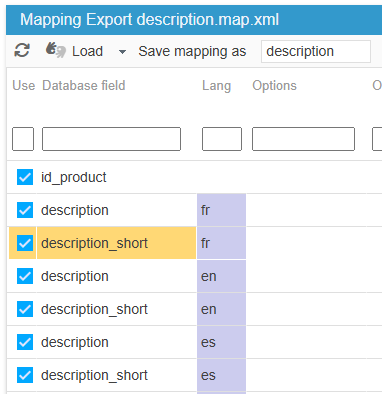The image size is (382, 394).
Task: Click the Lang filter input
Action: pyautogui.click(x=222, y=139)
